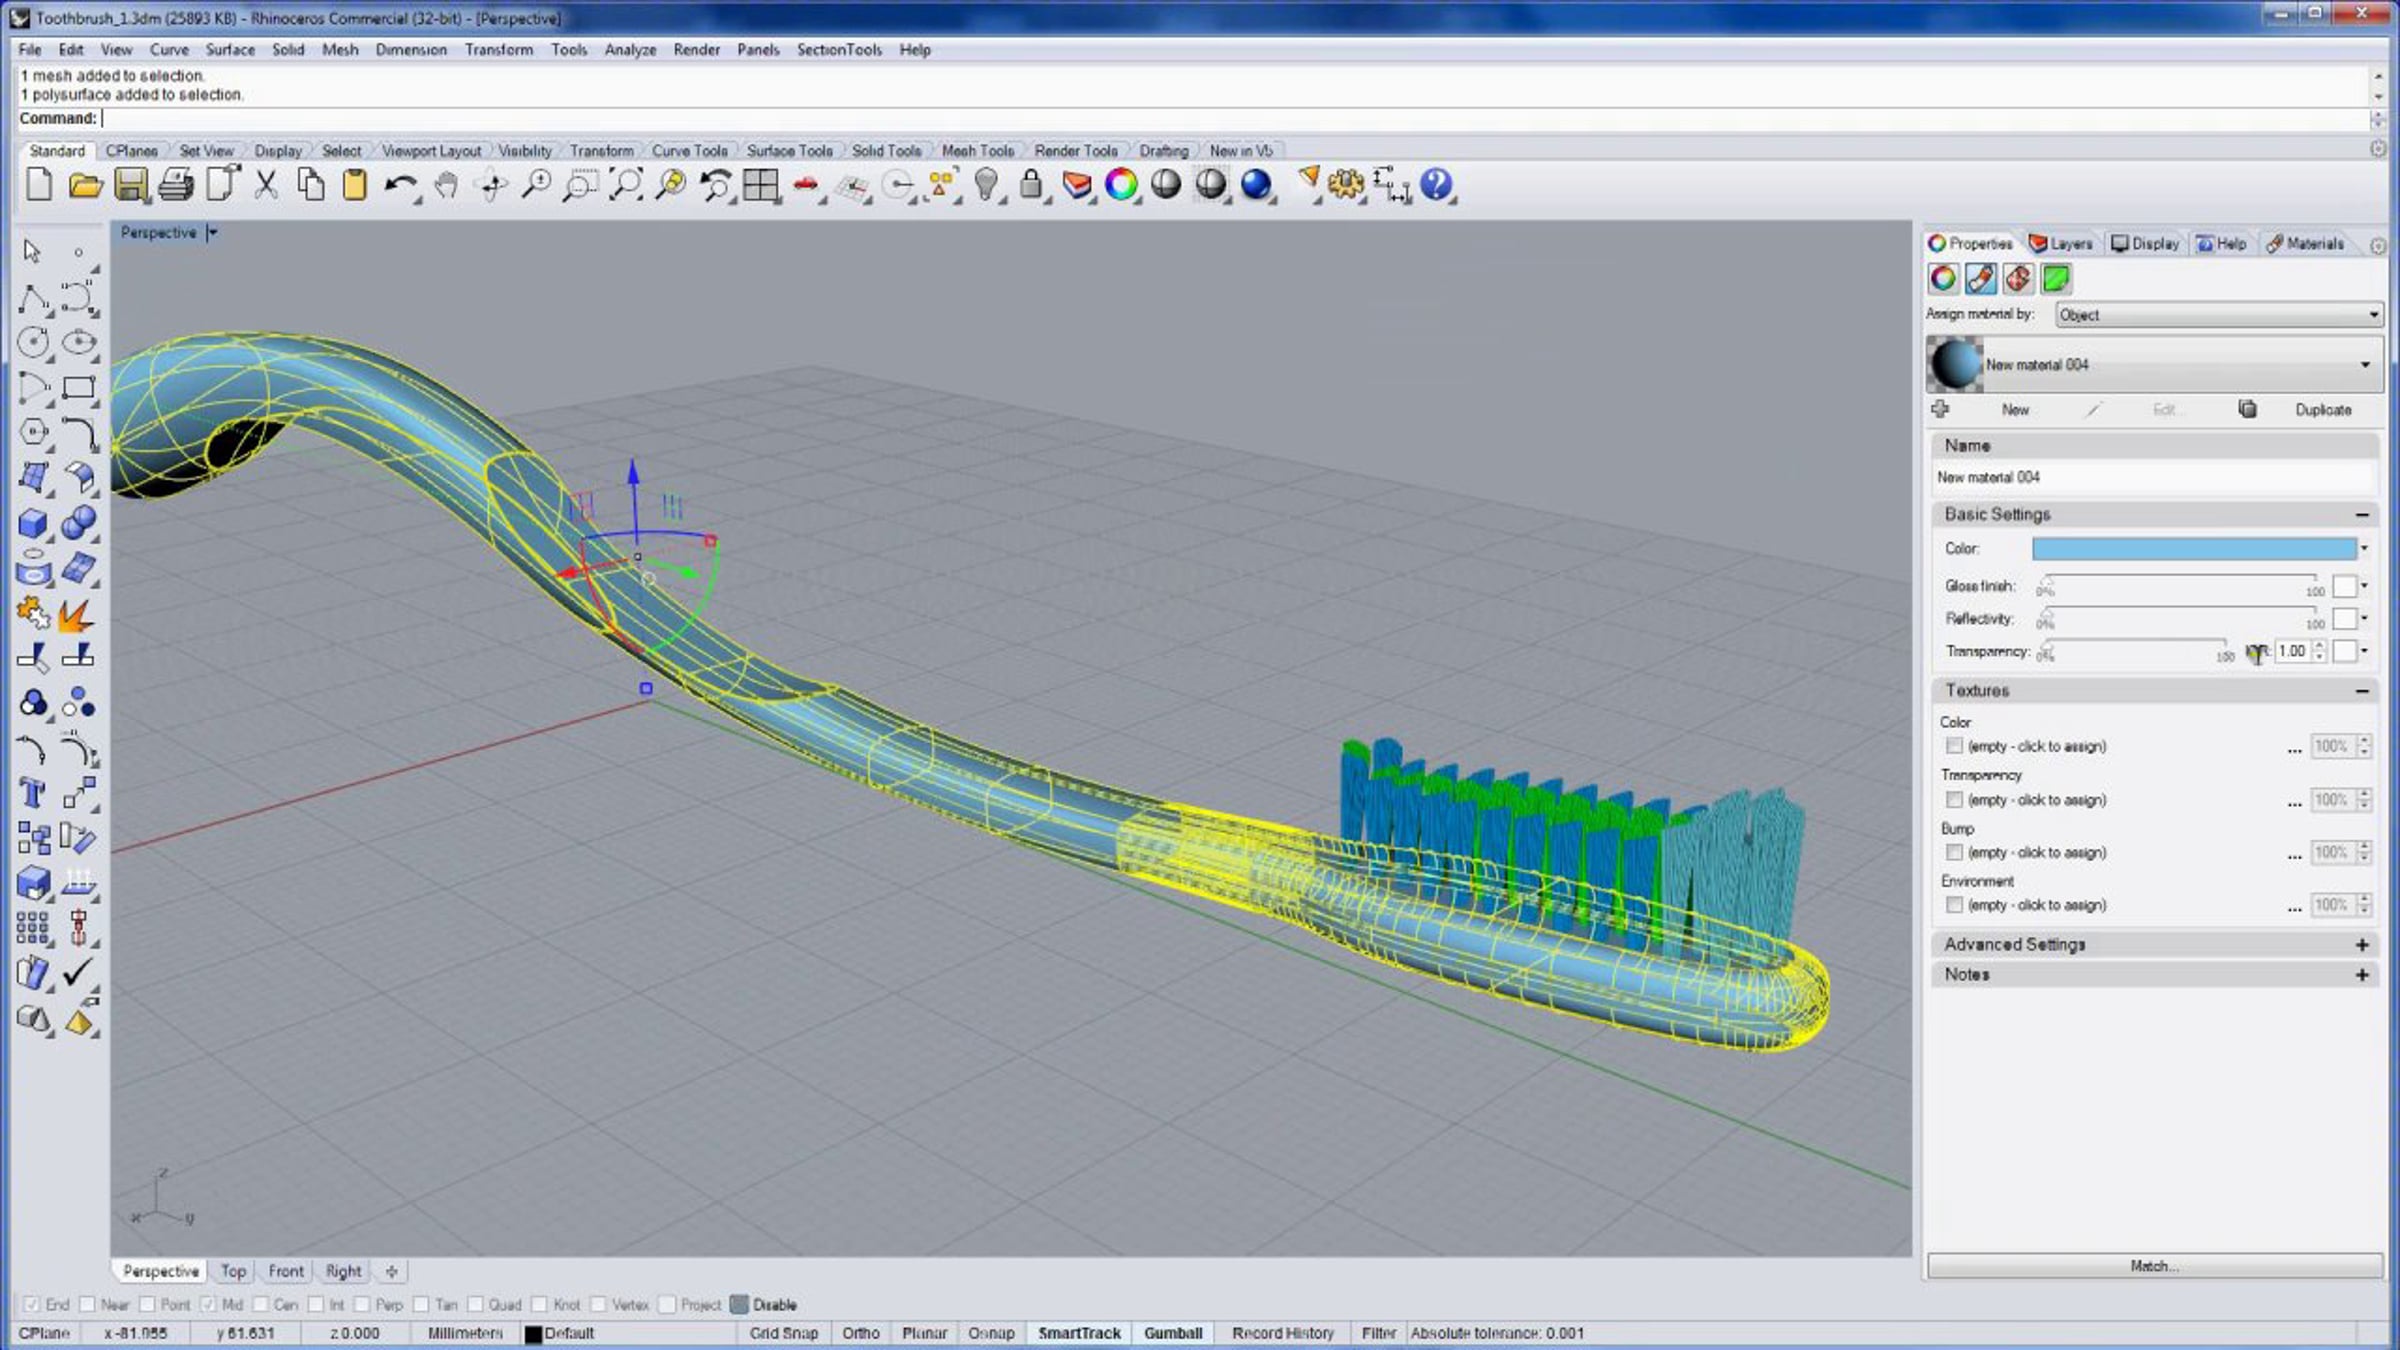Select the Pan hand tool

pos(446,185)
